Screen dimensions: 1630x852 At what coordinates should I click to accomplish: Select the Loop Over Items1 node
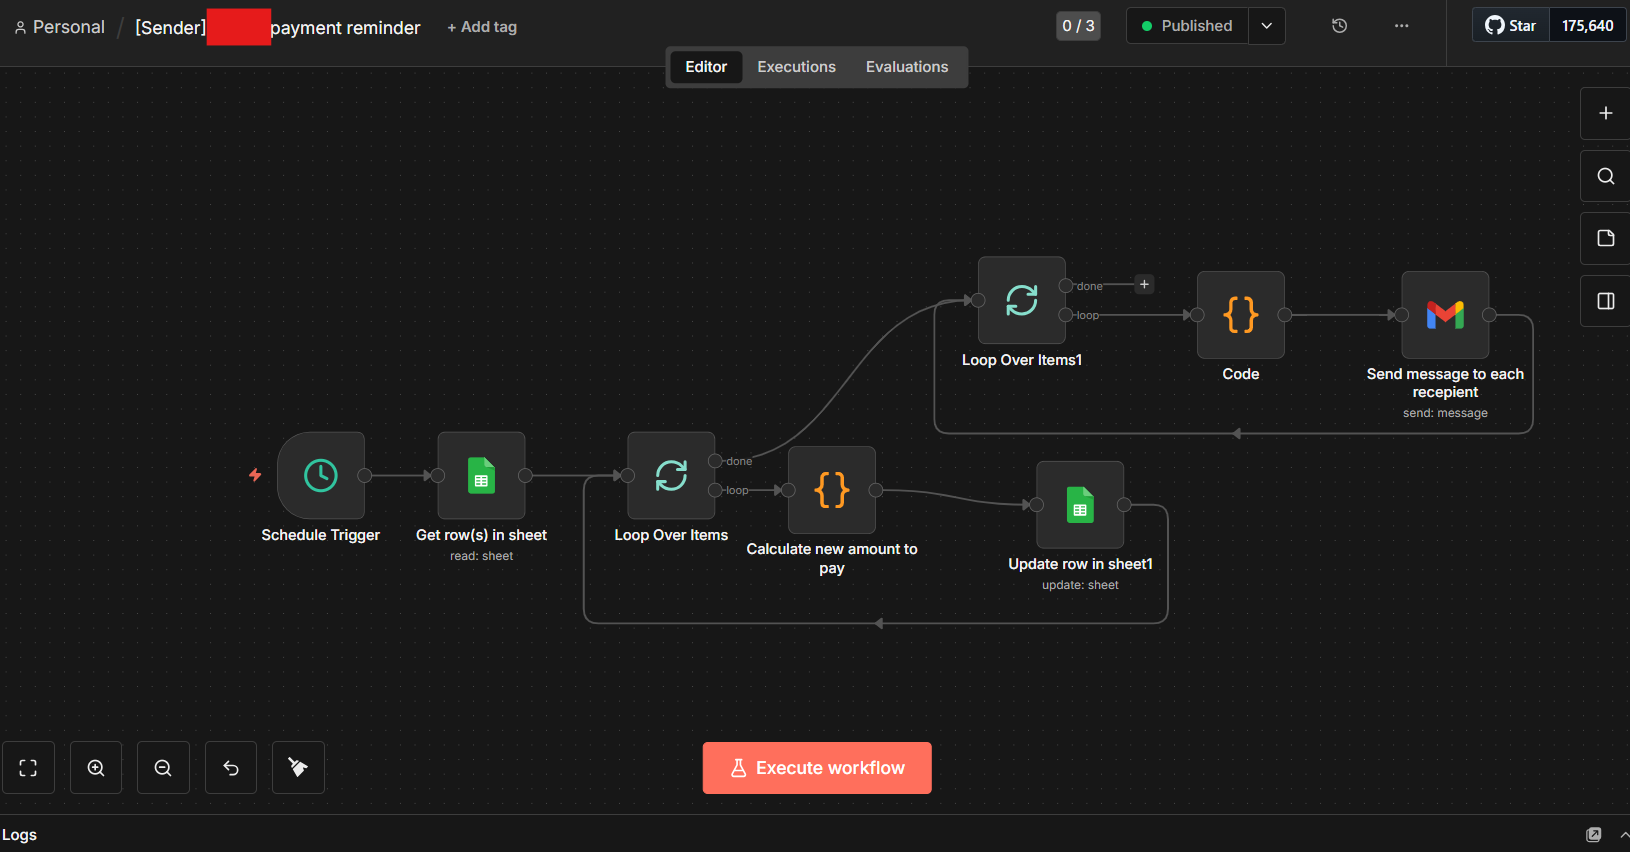1021,300
